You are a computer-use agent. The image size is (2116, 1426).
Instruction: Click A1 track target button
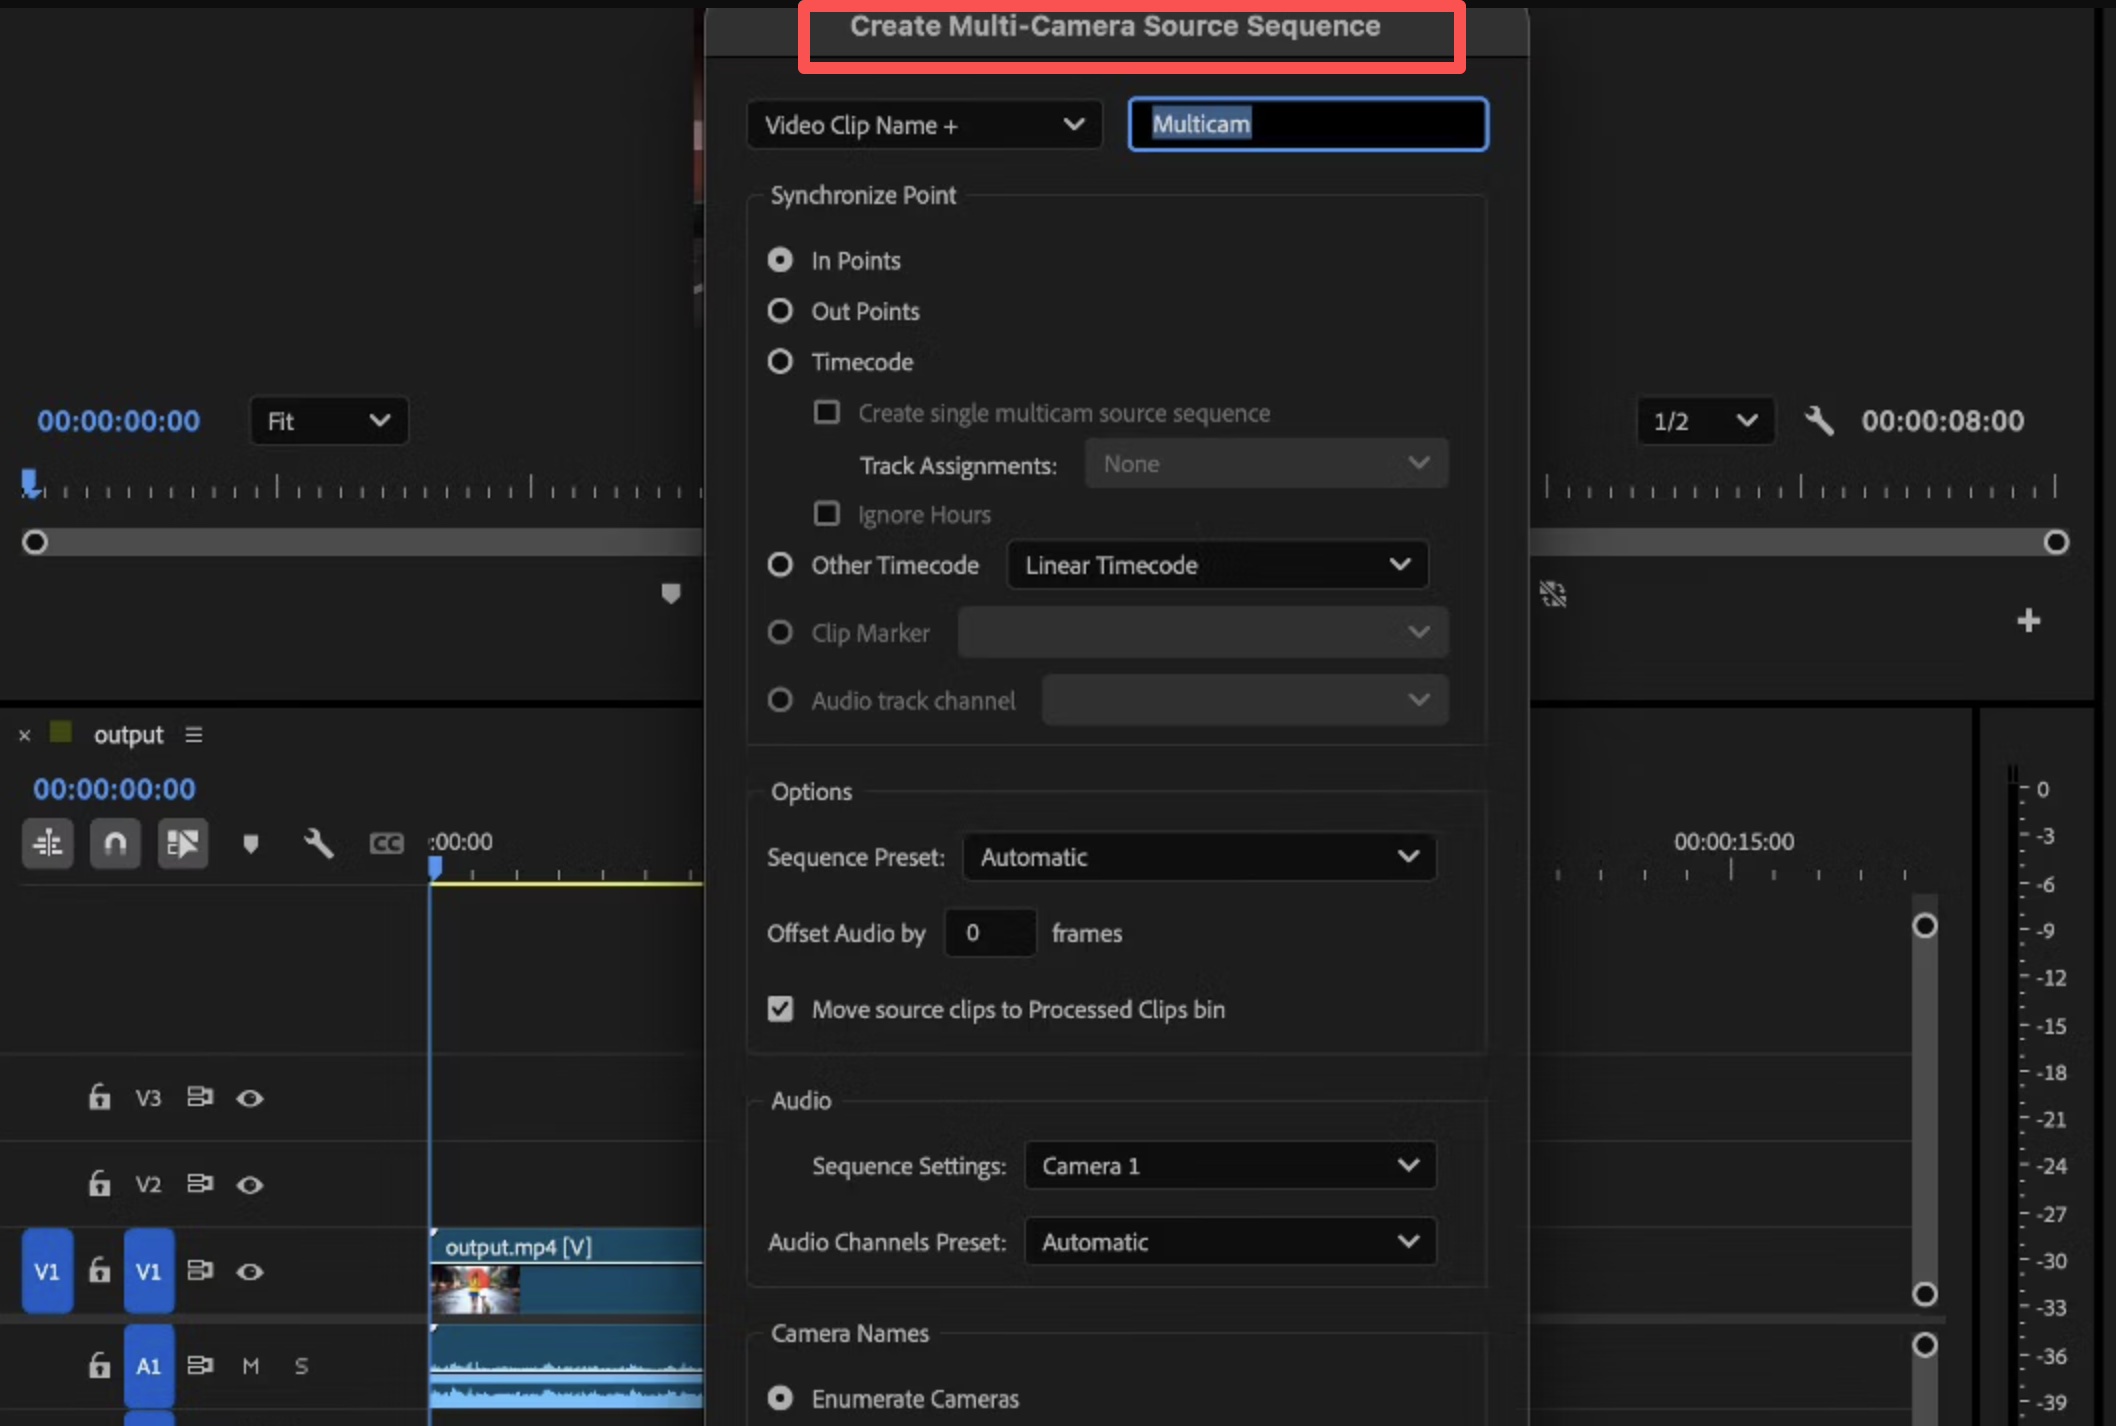pos(149,1366)
